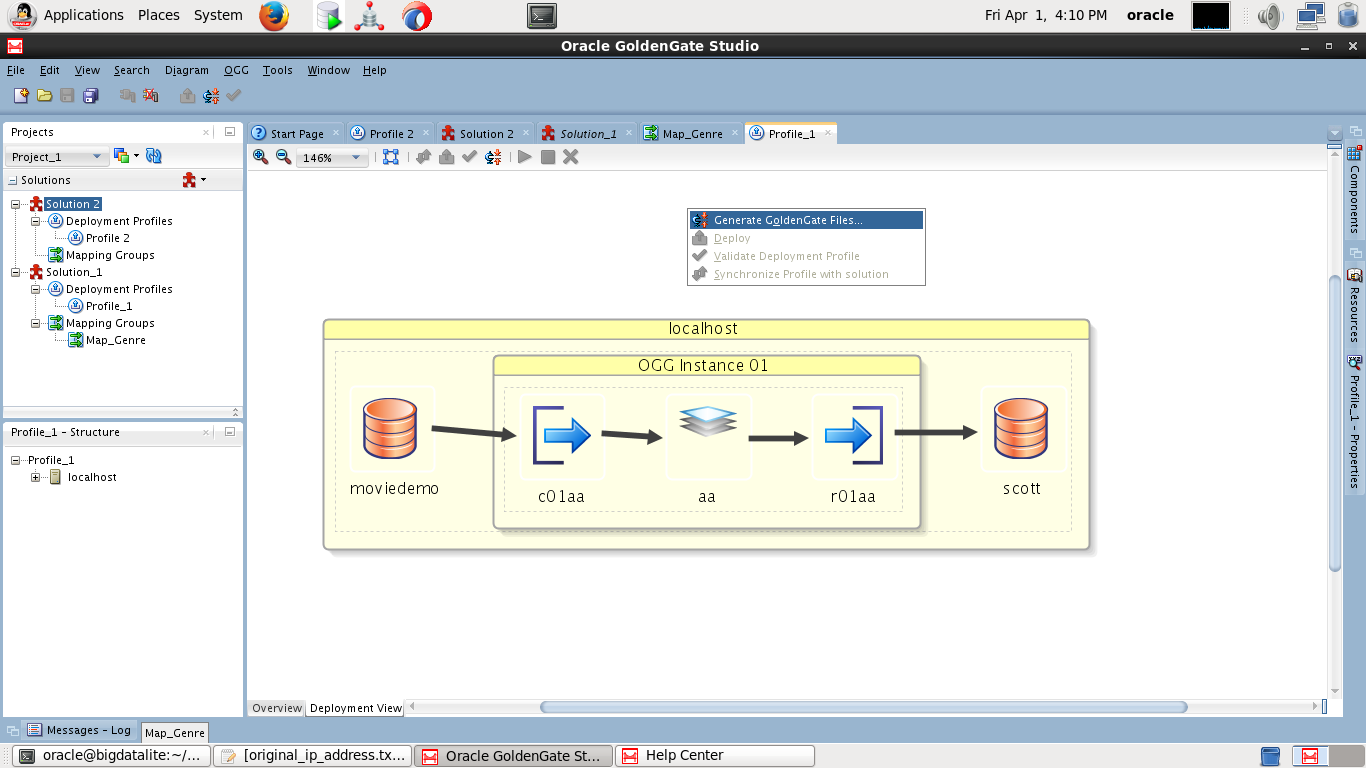Screen dimensions: 1366x768
Task: Collapse the Solution 2 tree node
Action: pyautogui.click(x=16, y=204)
